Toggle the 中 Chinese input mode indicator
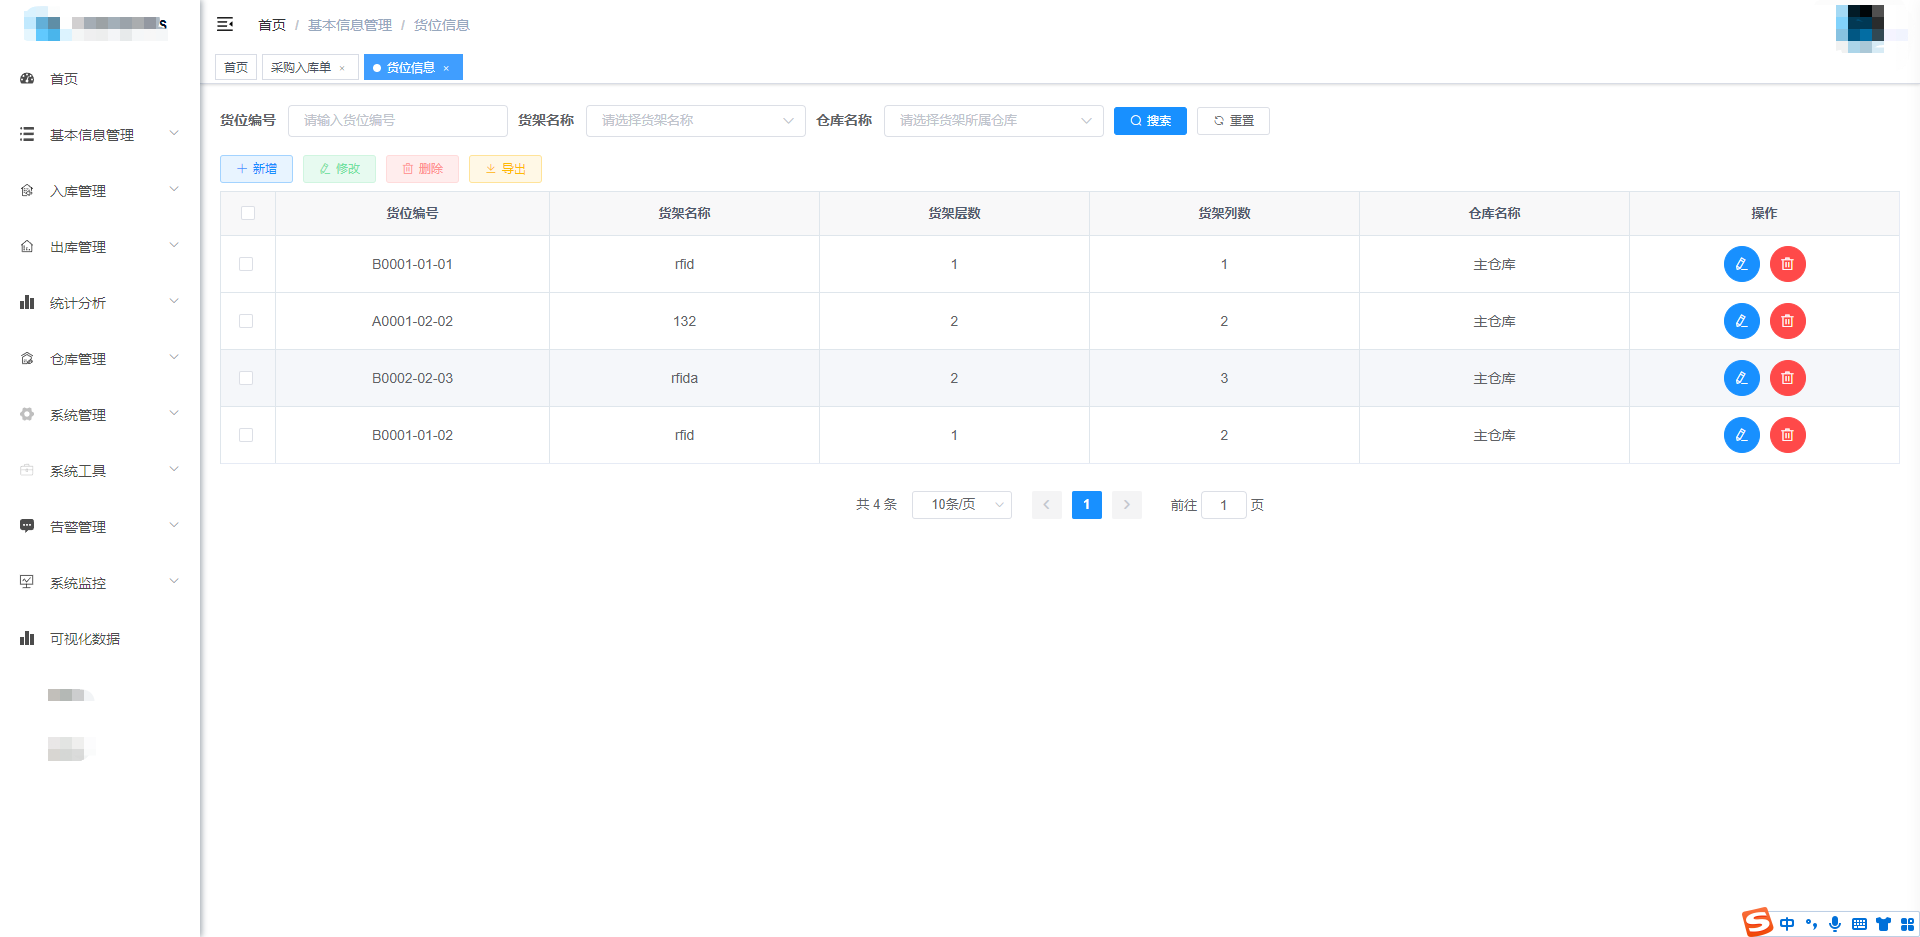Image resolution: width=1920 pixels, height=937 pixels. (1787, 924)
